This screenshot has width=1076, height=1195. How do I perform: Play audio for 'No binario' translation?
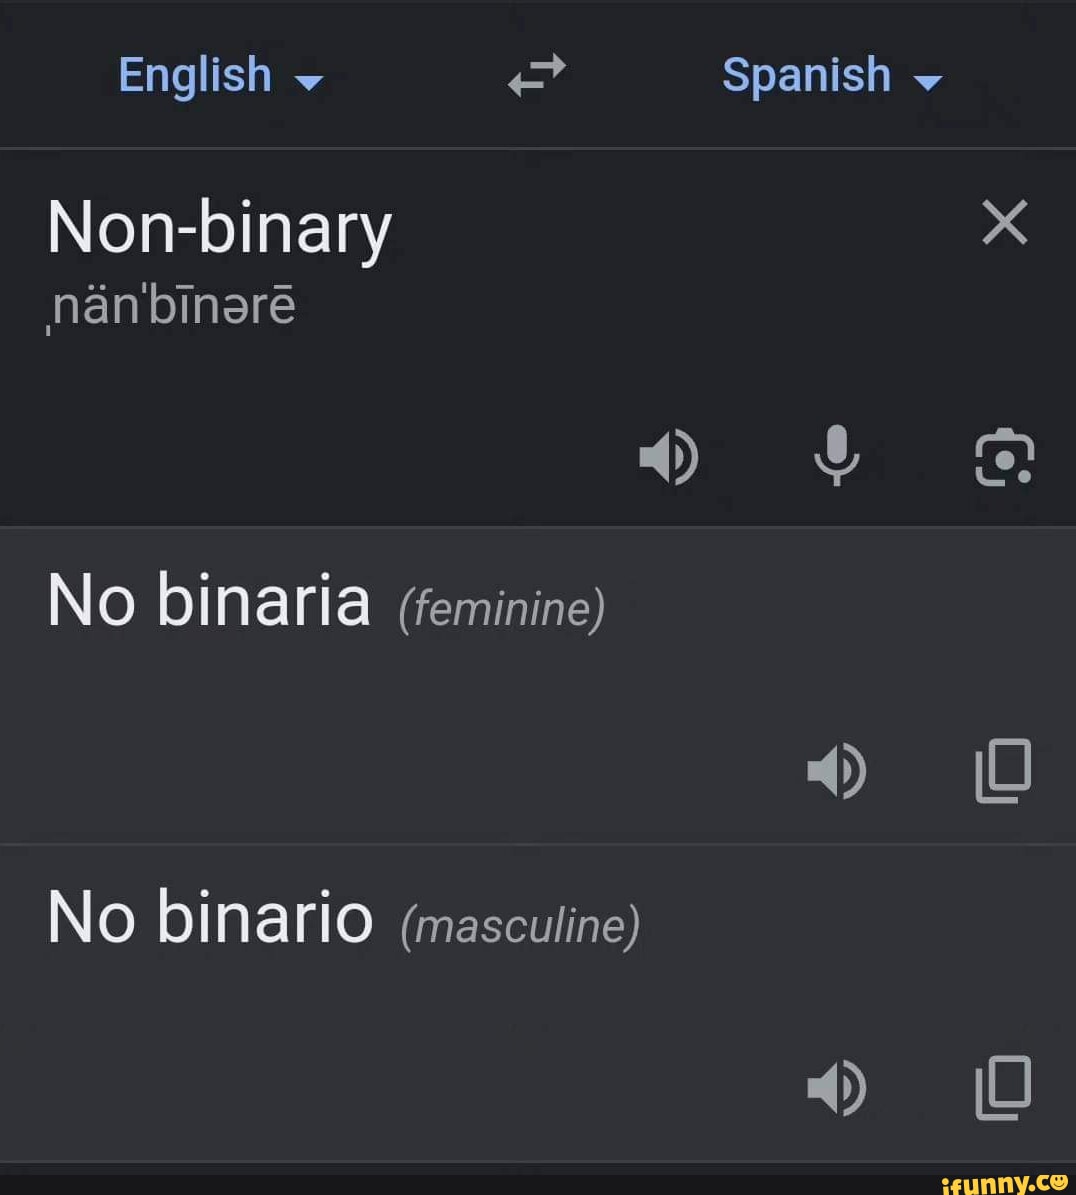pos(838,1088)
